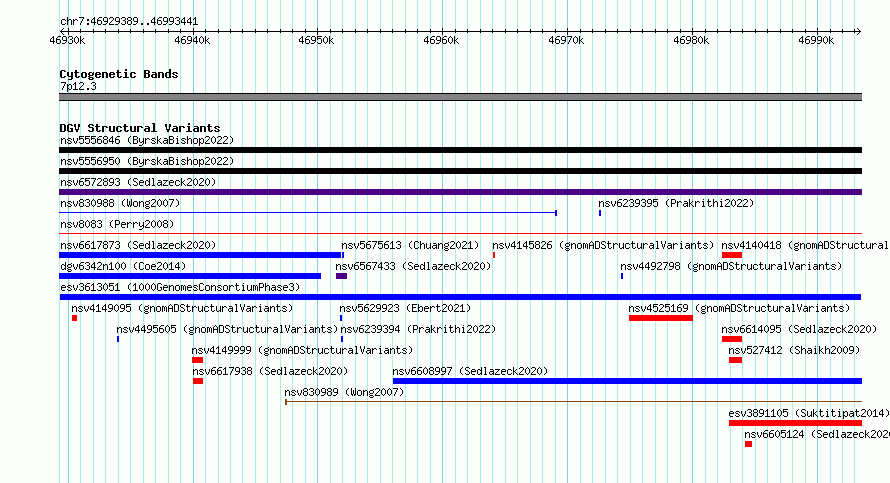Open nsv4149999 (gnomADStructuralVariants) label

pos(303,350)
